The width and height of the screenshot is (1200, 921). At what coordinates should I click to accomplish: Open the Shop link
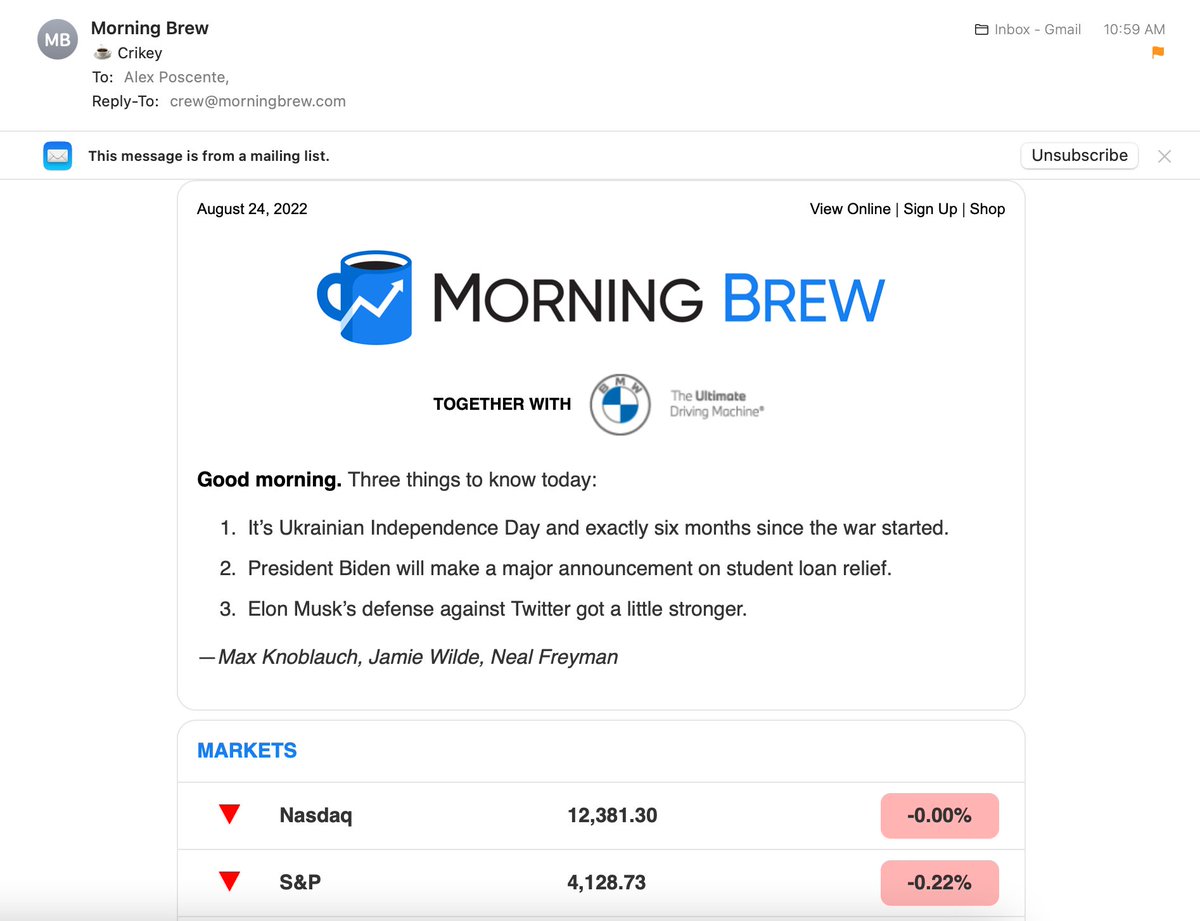pyautogui.click(x=987, y=209)
